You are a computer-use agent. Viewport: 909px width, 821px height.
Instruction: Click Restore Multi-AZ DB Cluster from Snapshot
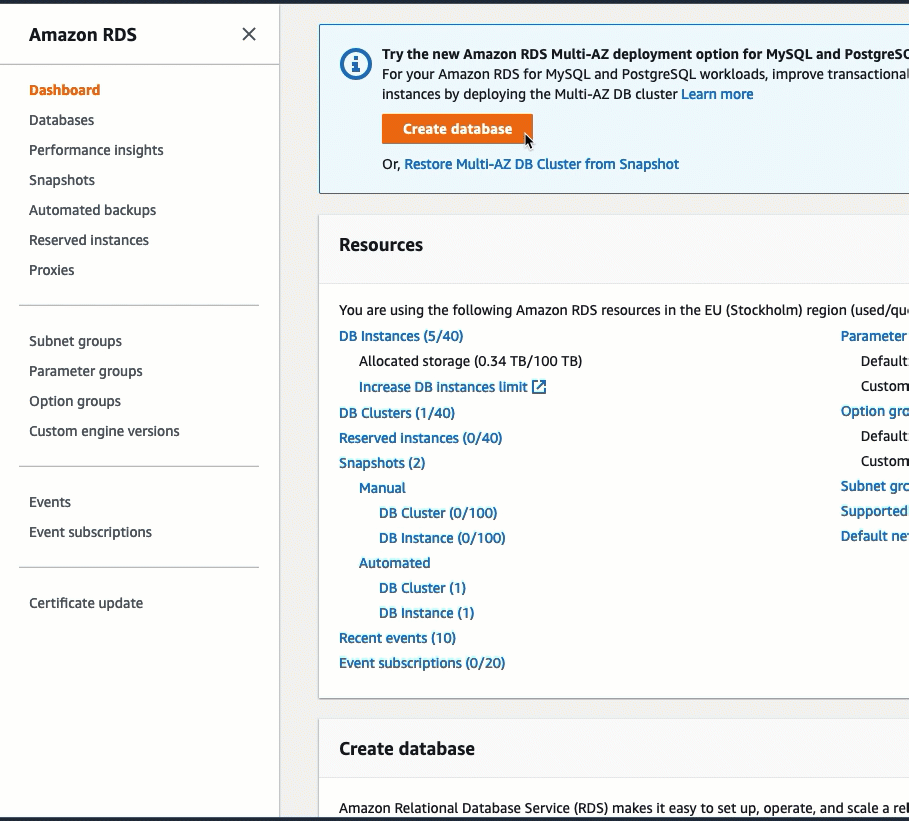pos(541,163)
